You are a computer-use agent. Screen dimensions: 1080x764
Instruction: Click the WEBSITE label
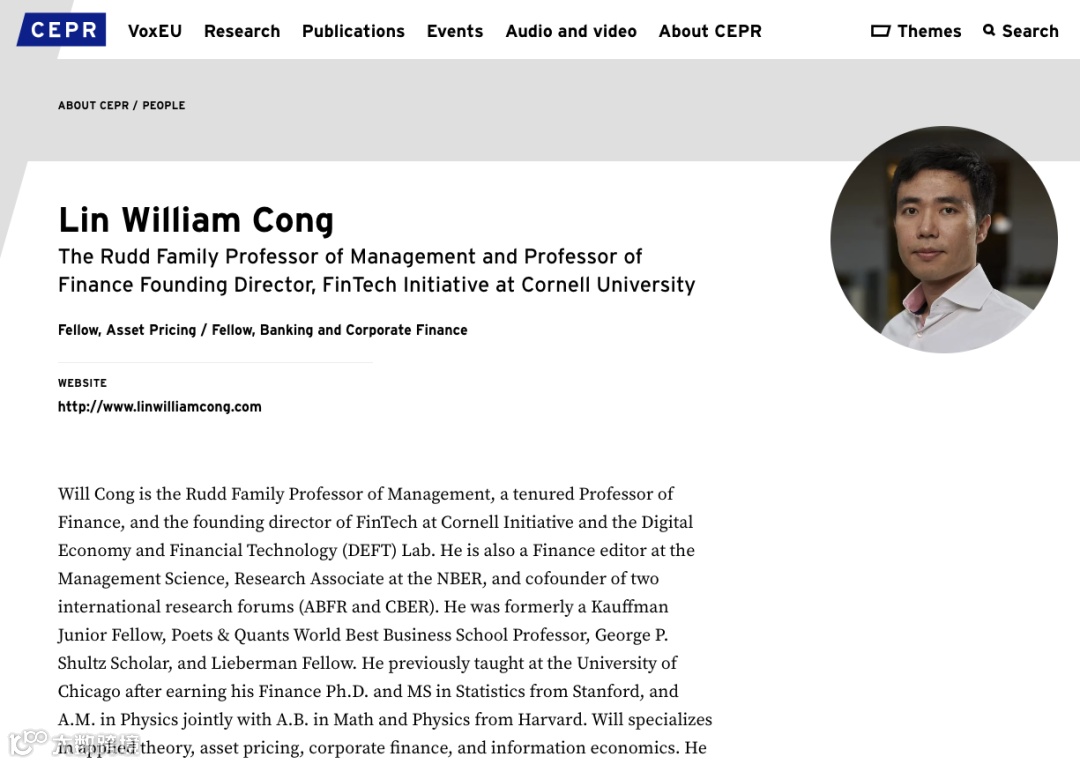pyautogui.click(x=82, y=383)
